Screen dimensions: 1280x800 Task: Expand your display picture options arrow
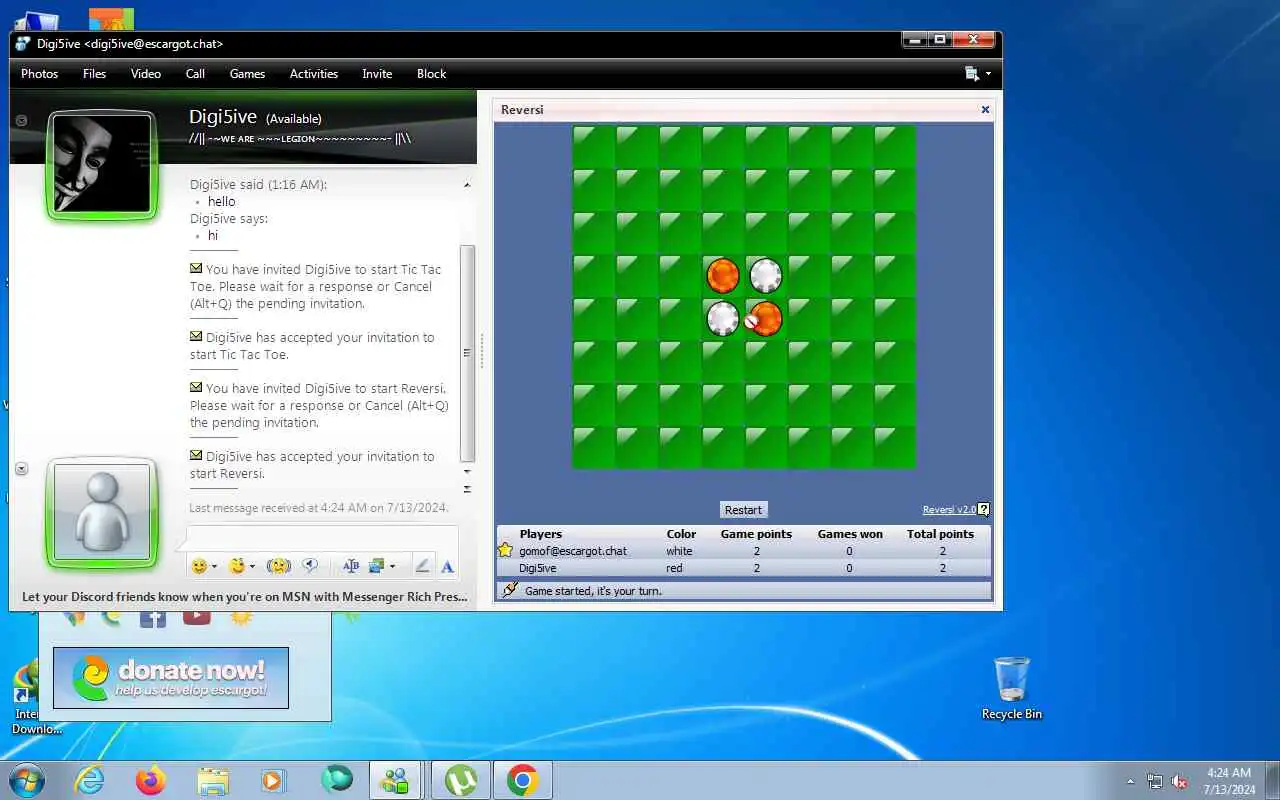click(x=21, y=468)
